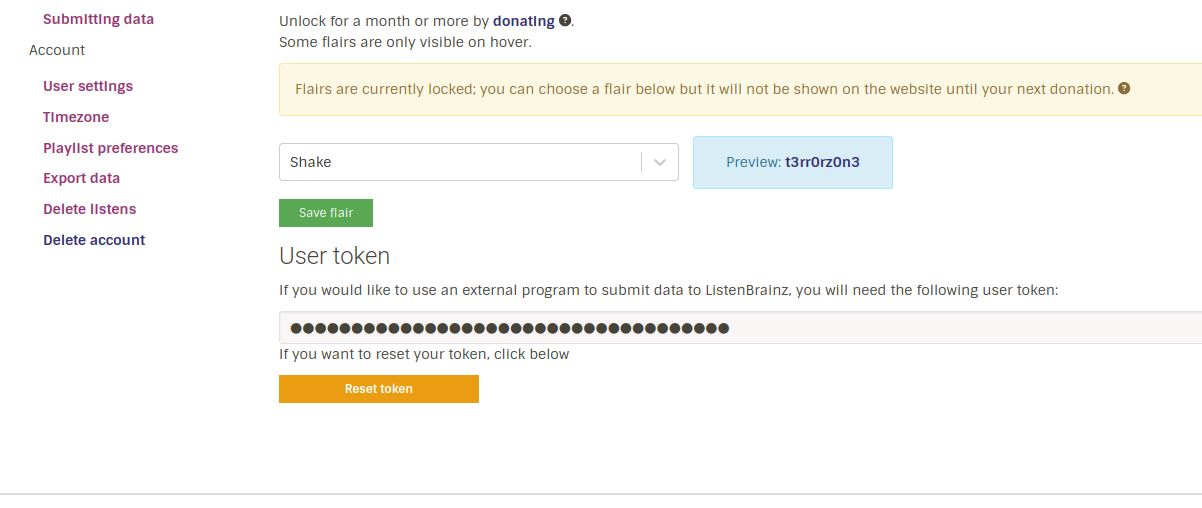Click the help icon in the locked flairs alert

(x=1124, y=88)
